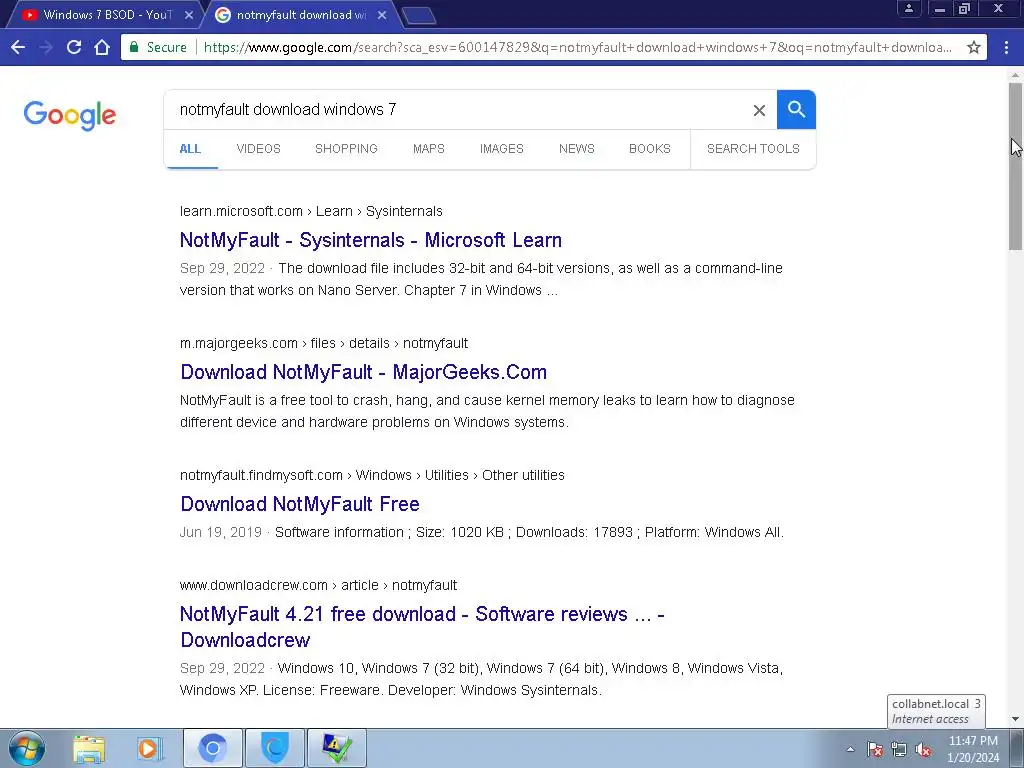Image resolution: width=1024 pixels, height=768 pixels.
Task: Bookmark this page with the star icon
Action: (x=974, y=47)
